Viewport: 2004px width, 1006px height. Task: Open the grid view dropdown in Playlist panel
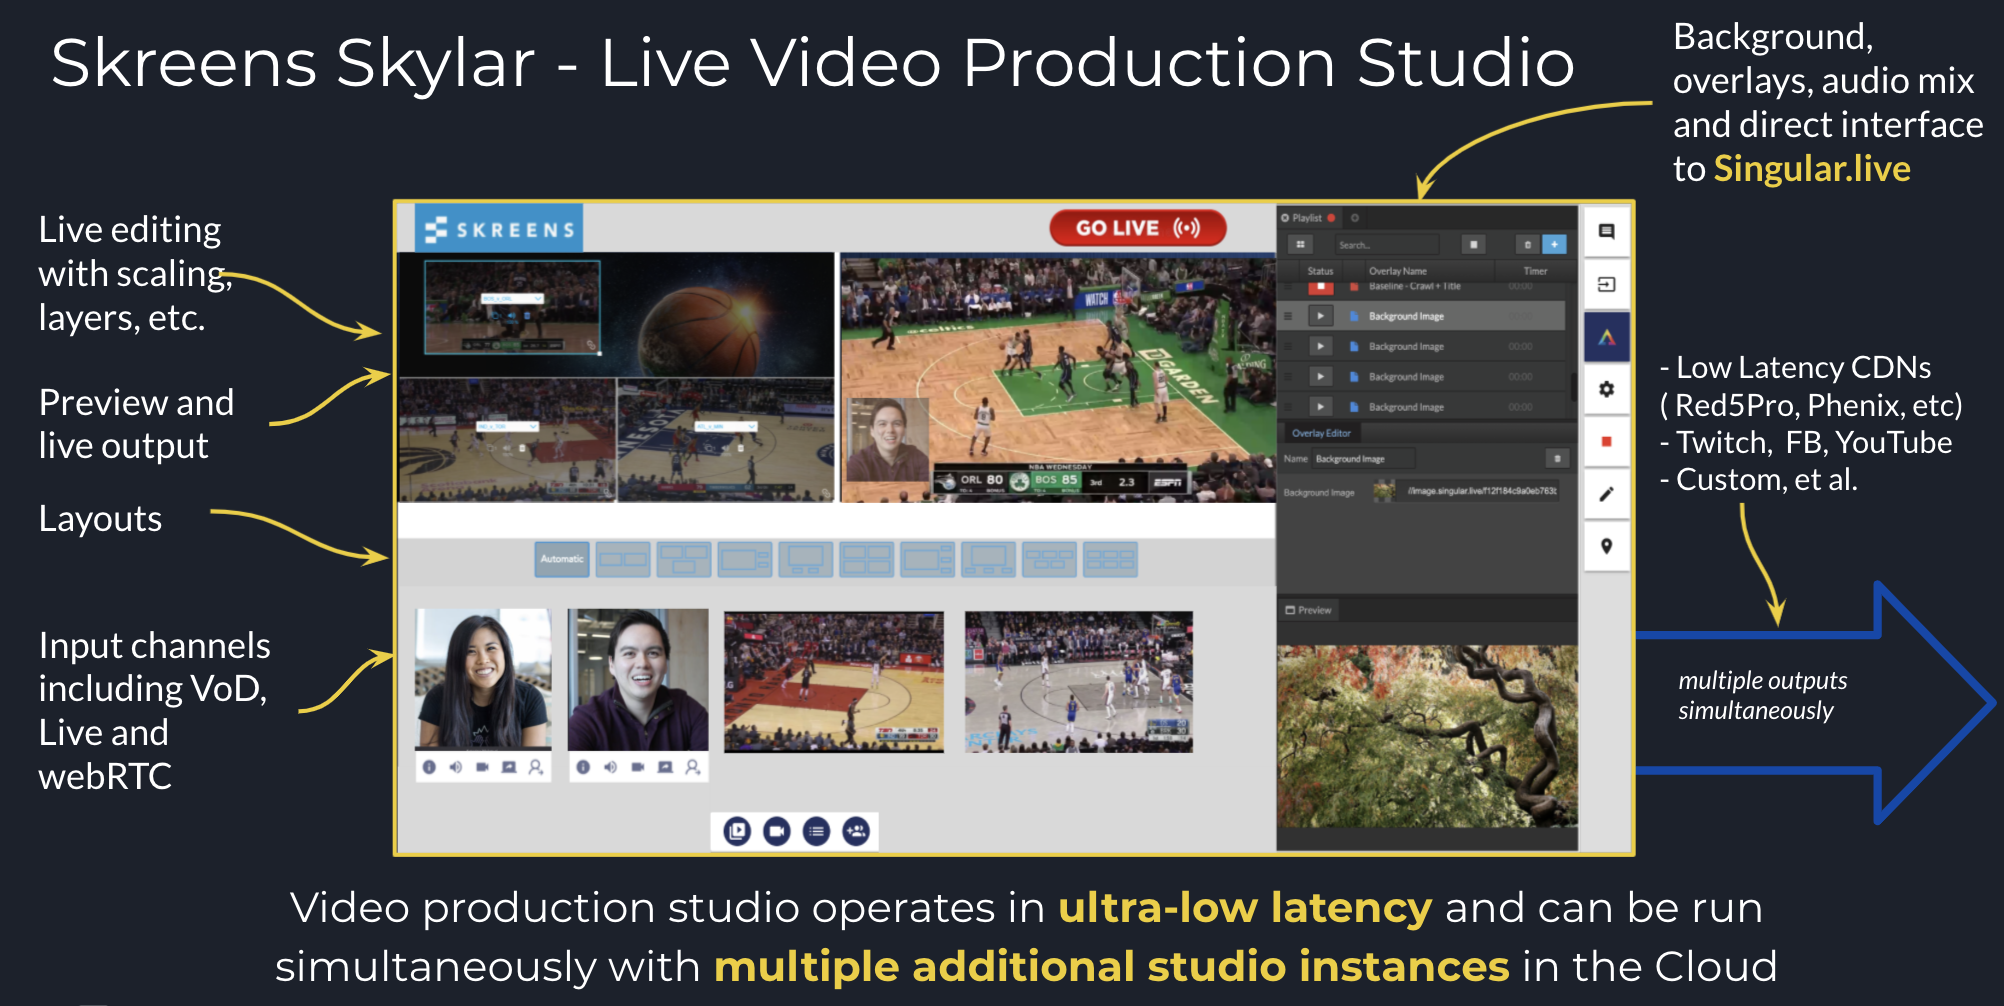tap(1300, 243)
